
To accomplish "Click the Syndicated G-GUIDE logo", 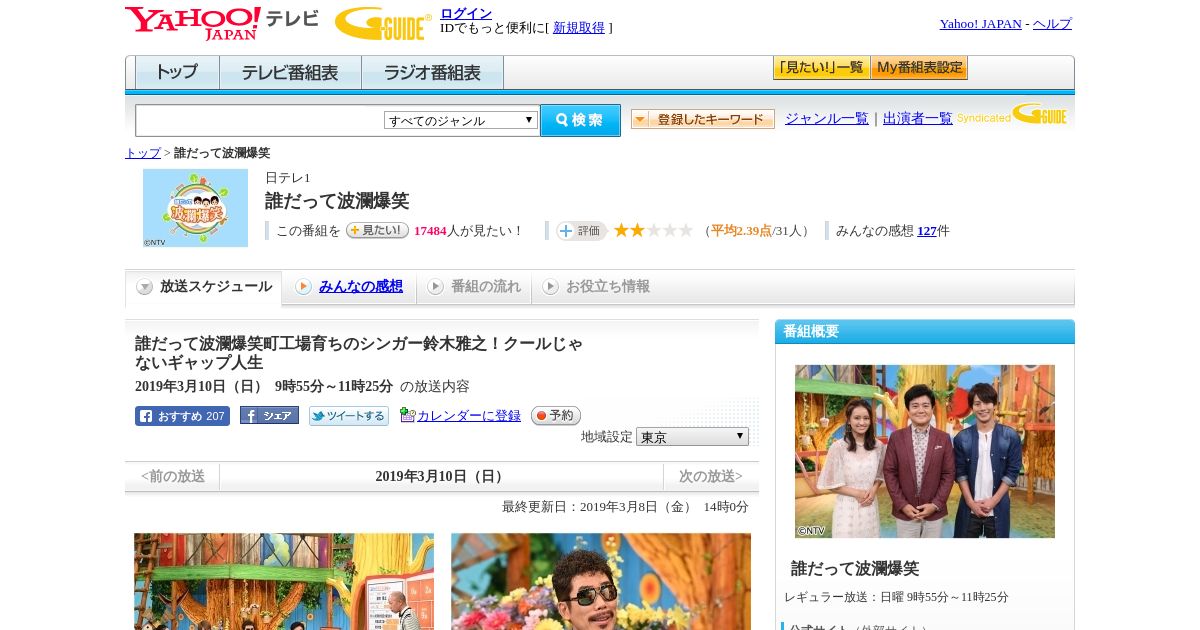I will click(1012, 114).
